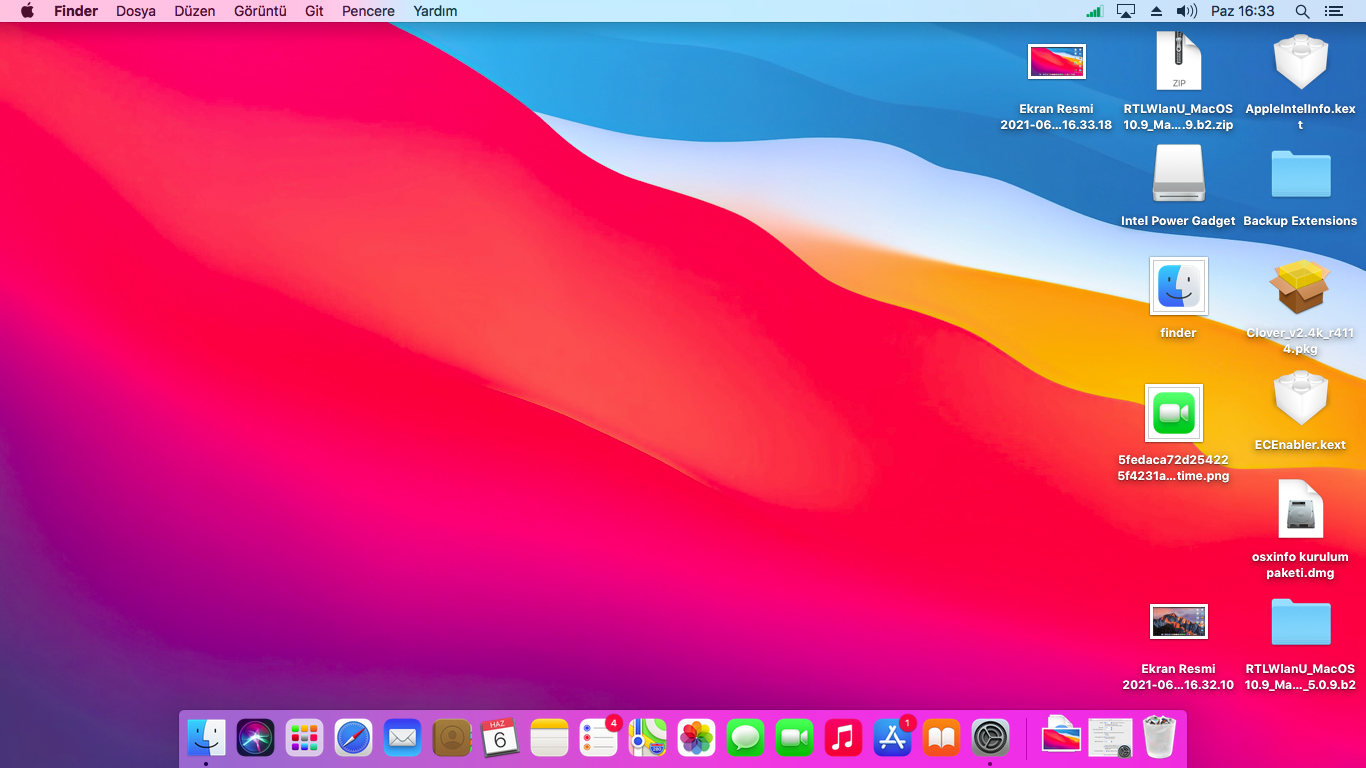Open the AirPlay display menu icon

coord(1126,11)
